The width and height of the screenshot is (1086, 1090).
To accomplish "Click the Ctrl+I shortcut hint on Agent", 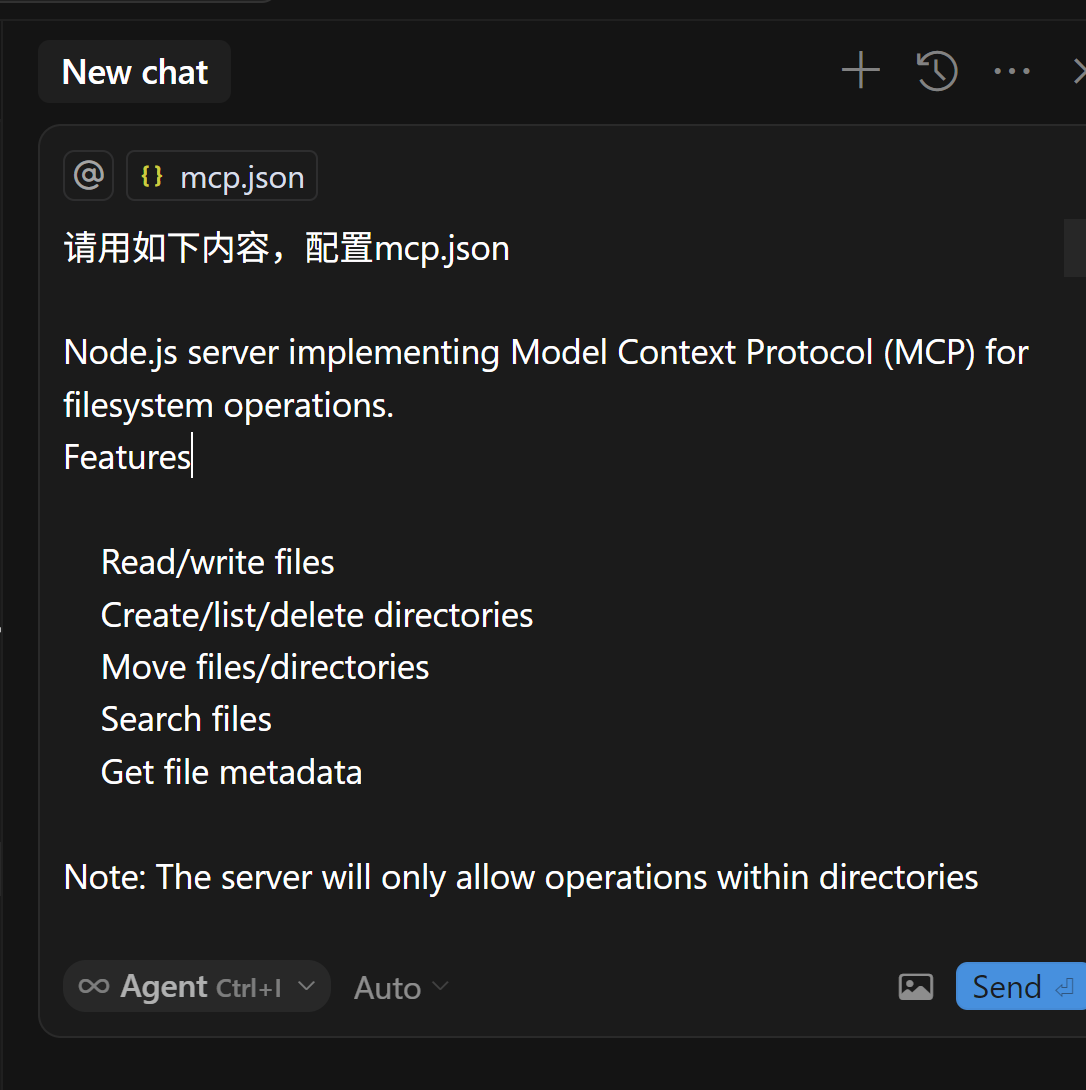I will (x=251, y=989).
